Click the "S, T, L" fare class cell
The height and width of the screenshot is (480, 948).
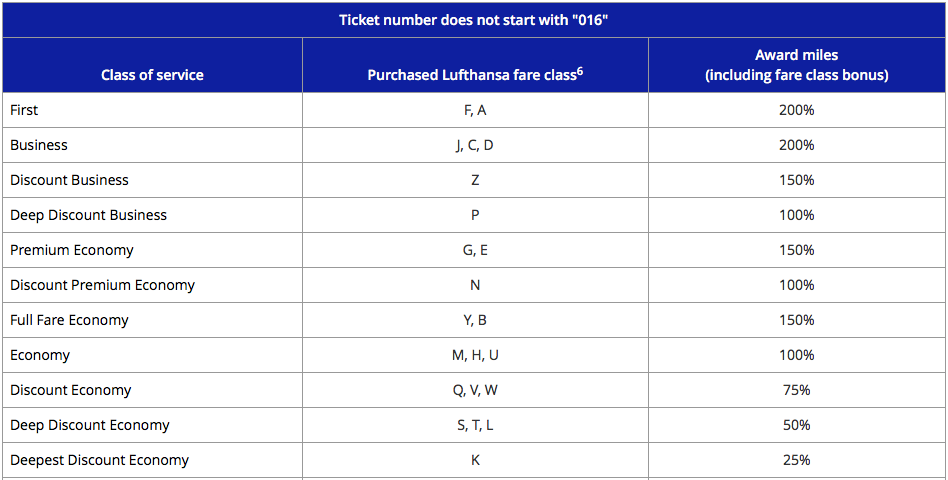tap(475, 425)
